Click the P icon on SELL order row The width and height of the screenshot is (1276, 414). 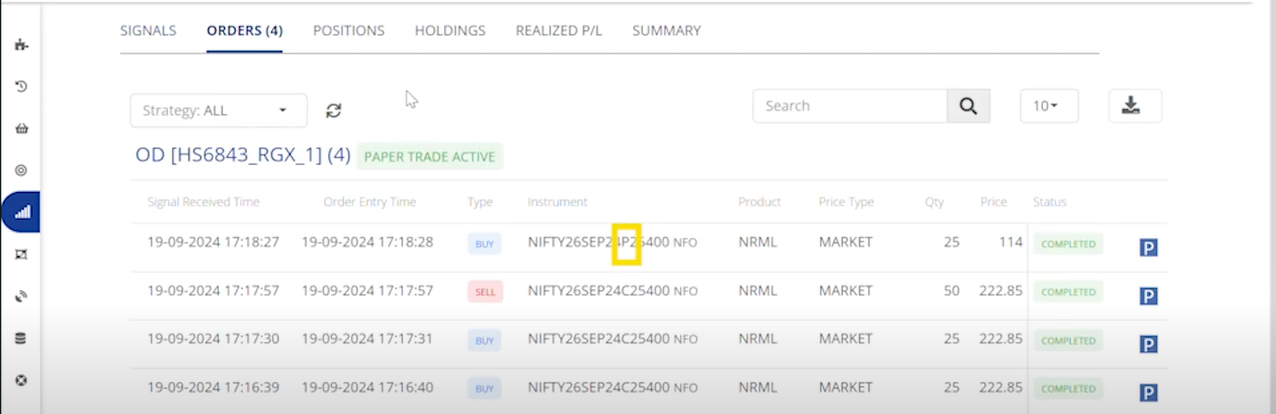(x=1148, y=296)
